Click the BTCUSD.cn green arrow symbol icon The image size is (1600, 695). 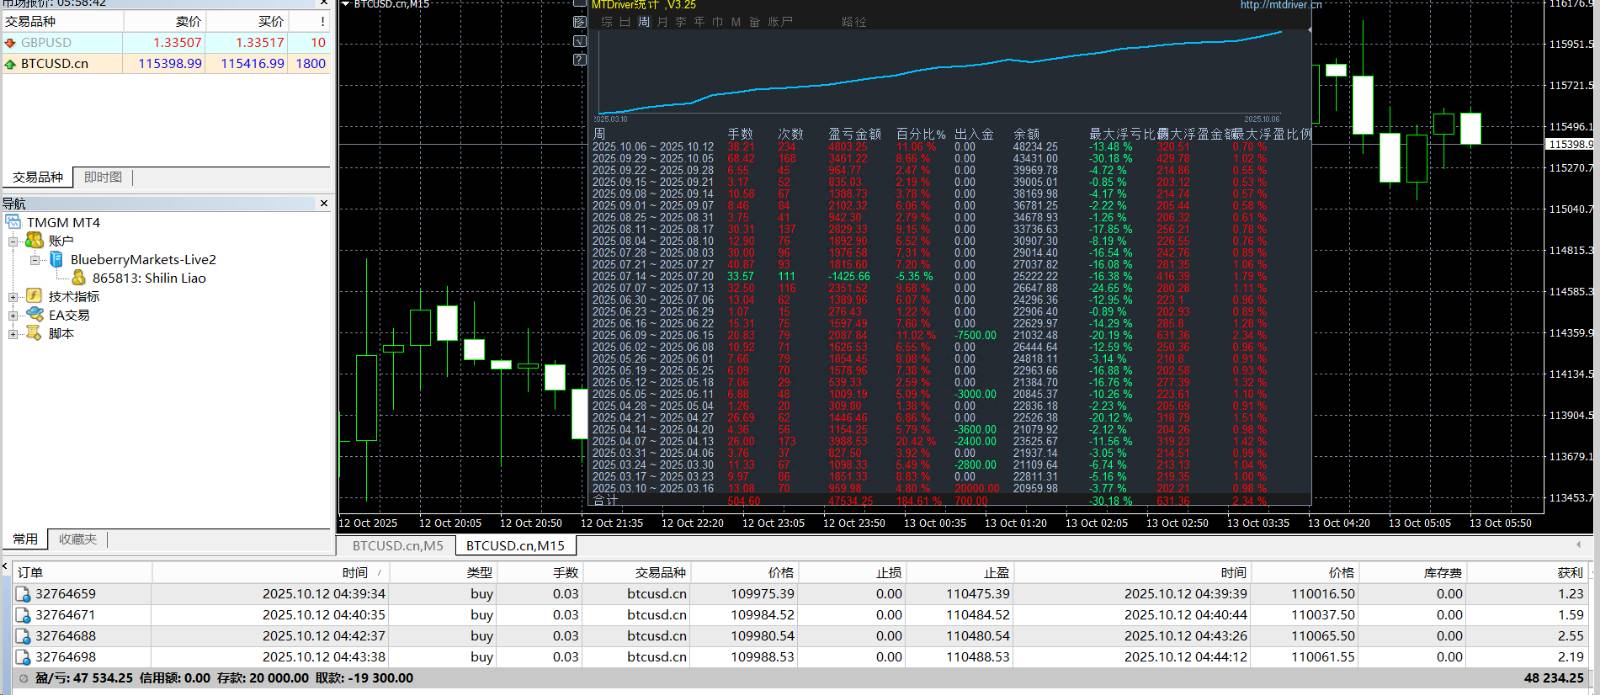point(10,63)
